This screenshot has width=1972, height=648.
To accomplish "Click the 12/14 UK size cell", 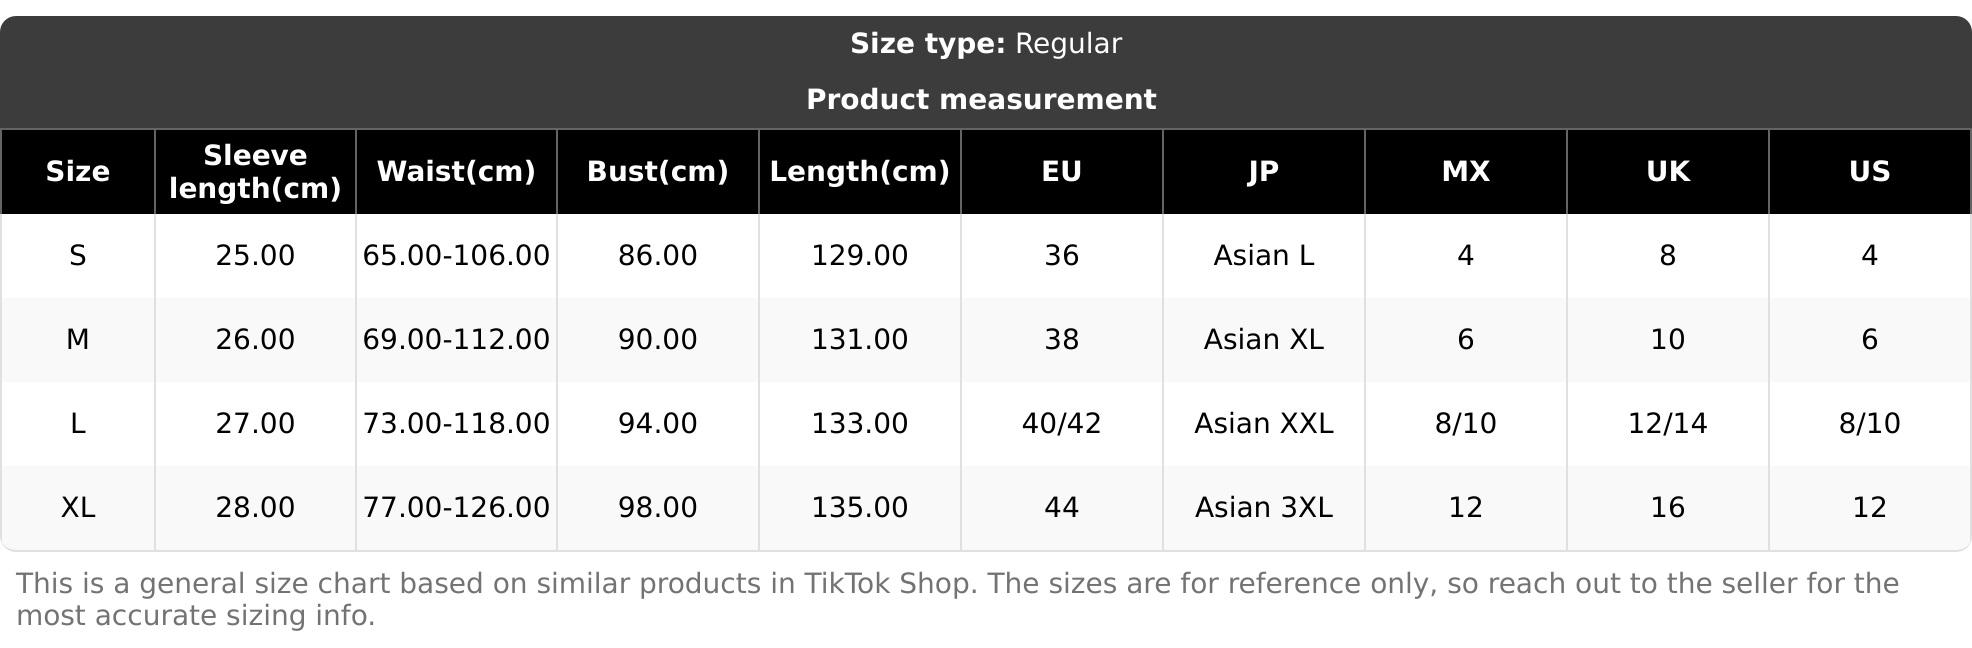I will tap(1667, 424).
